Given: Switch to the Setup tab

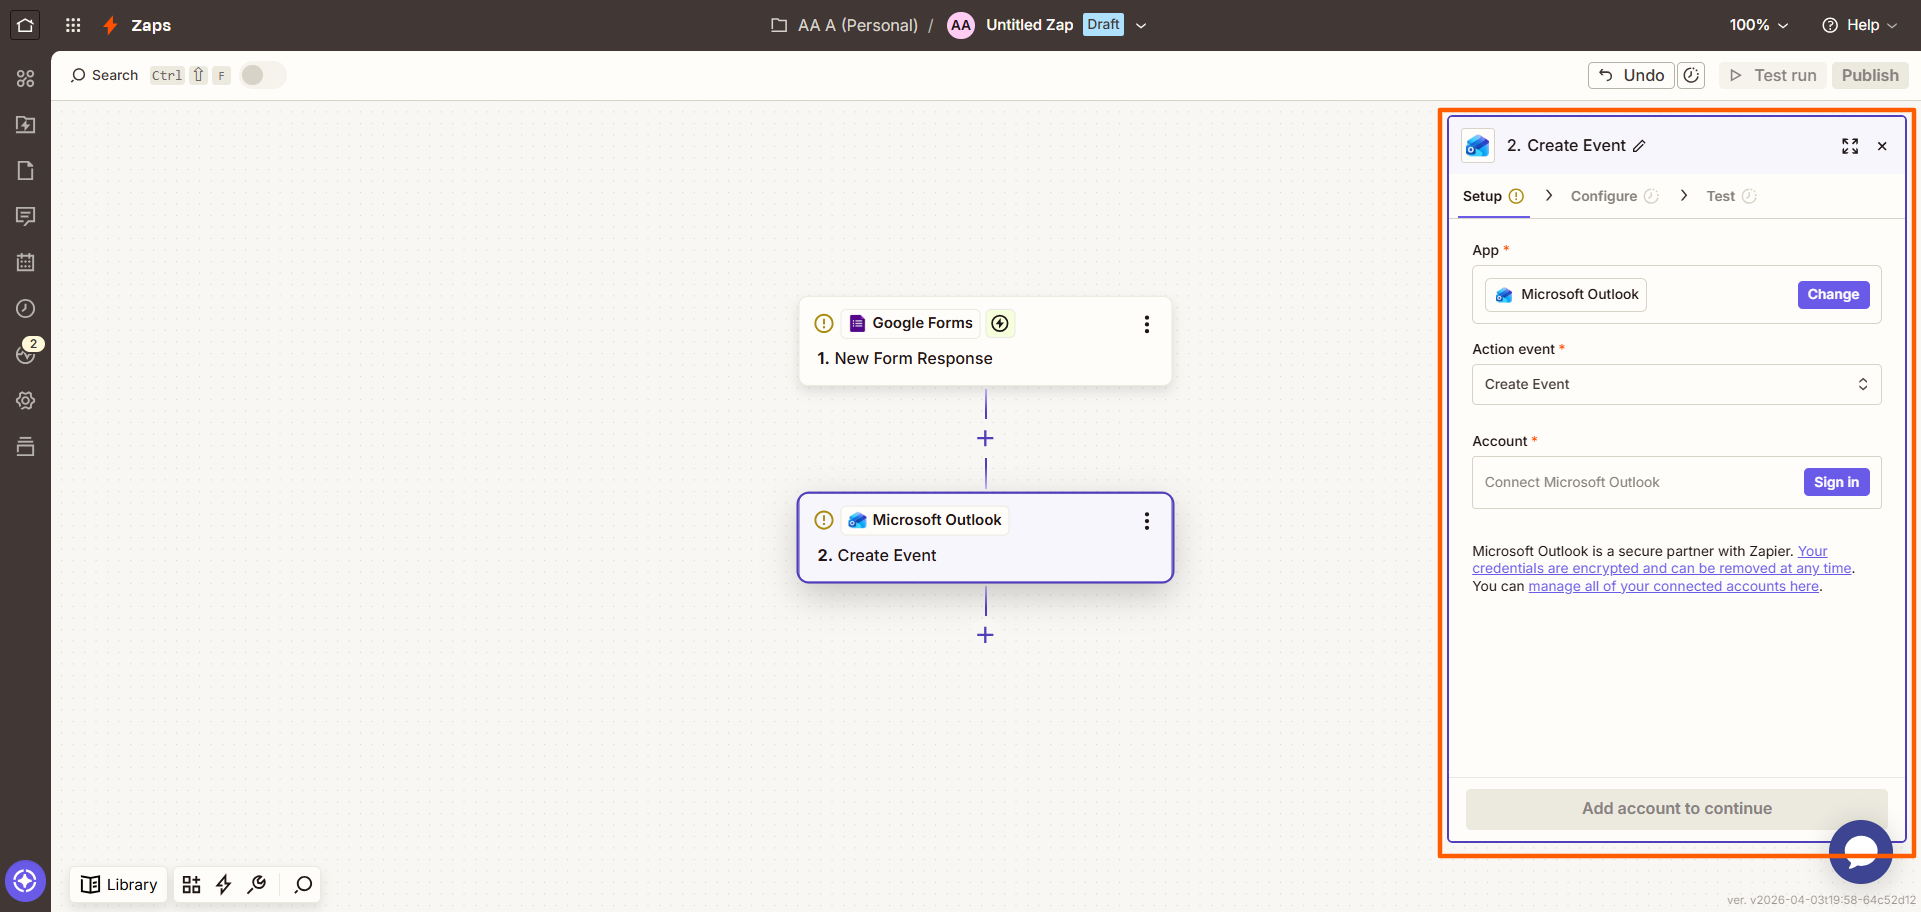Looking at the screenshot, I should 1493,196.
